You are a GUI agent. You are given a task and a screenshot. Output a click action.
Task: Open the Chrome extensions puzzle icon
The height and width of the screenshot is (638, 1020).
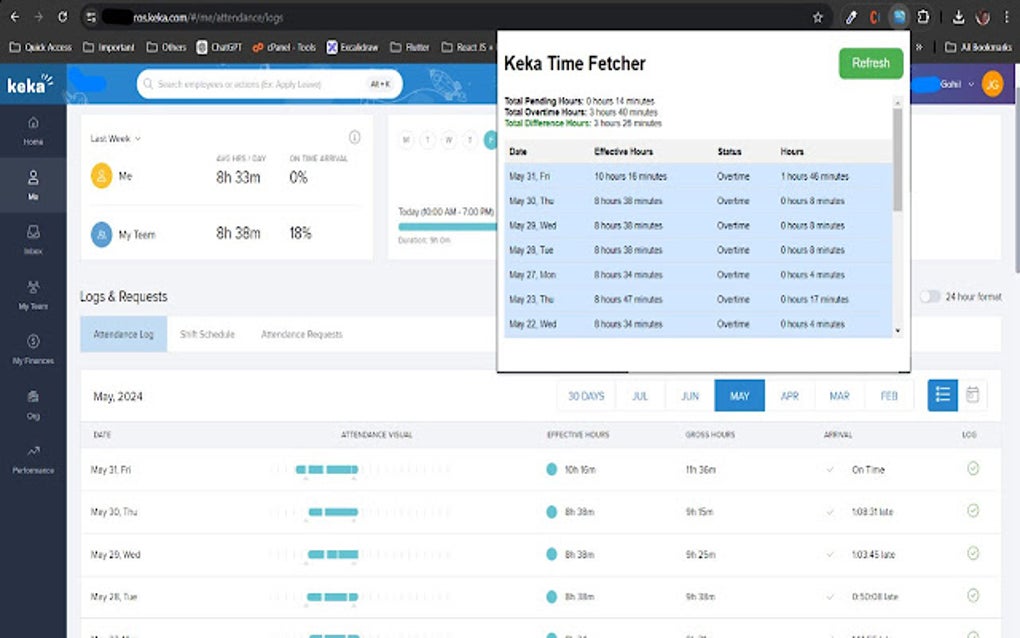click(922, 17)
